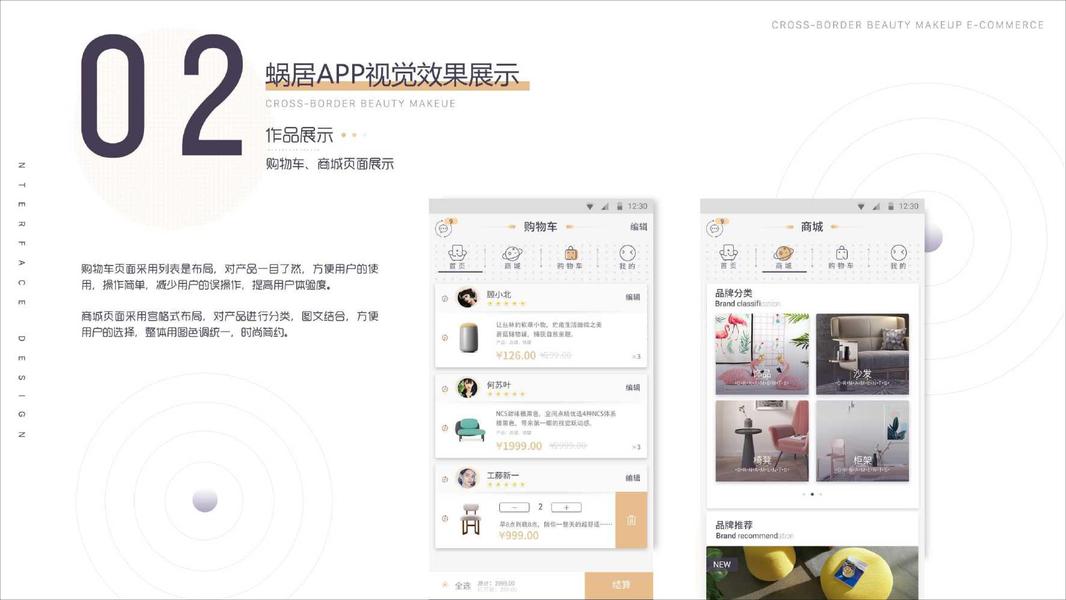Go to 首页 tab on 商城 screen
Screen dimensions: 1066x600
[729, 257]
